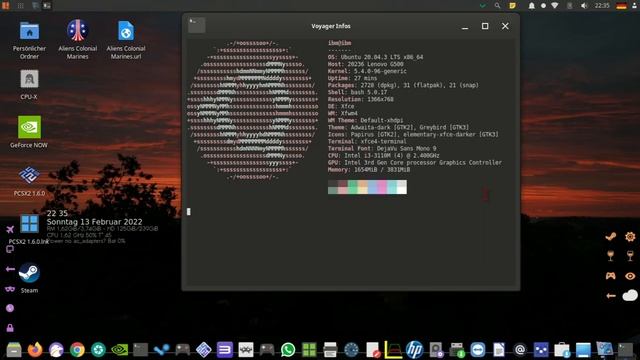Viewport: 640px width, 360px height.
Task: Select PCSX2 1.6.0 desktop shortcut
Action: (29, 180)
